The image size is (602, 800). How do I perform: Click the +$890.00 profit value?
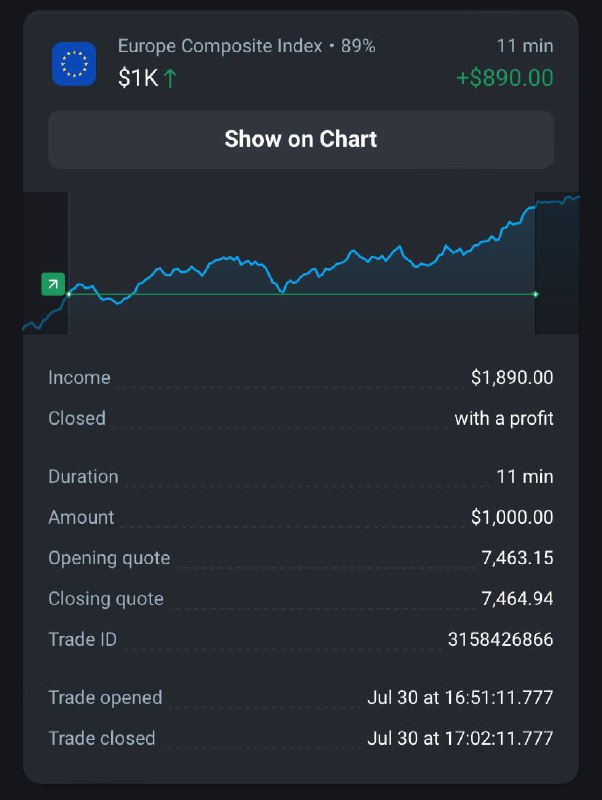(x=505, y=78)
